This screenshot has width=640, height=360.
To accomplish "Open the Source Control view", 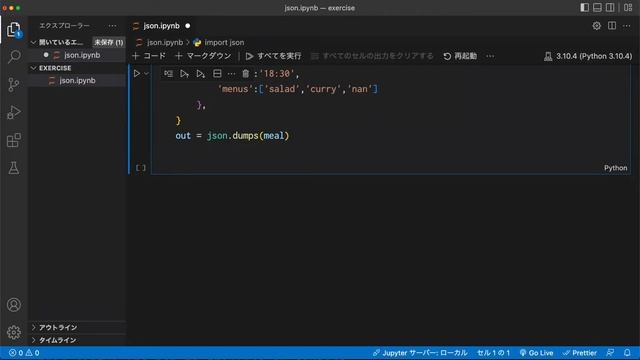I will [x=14, y=84].
